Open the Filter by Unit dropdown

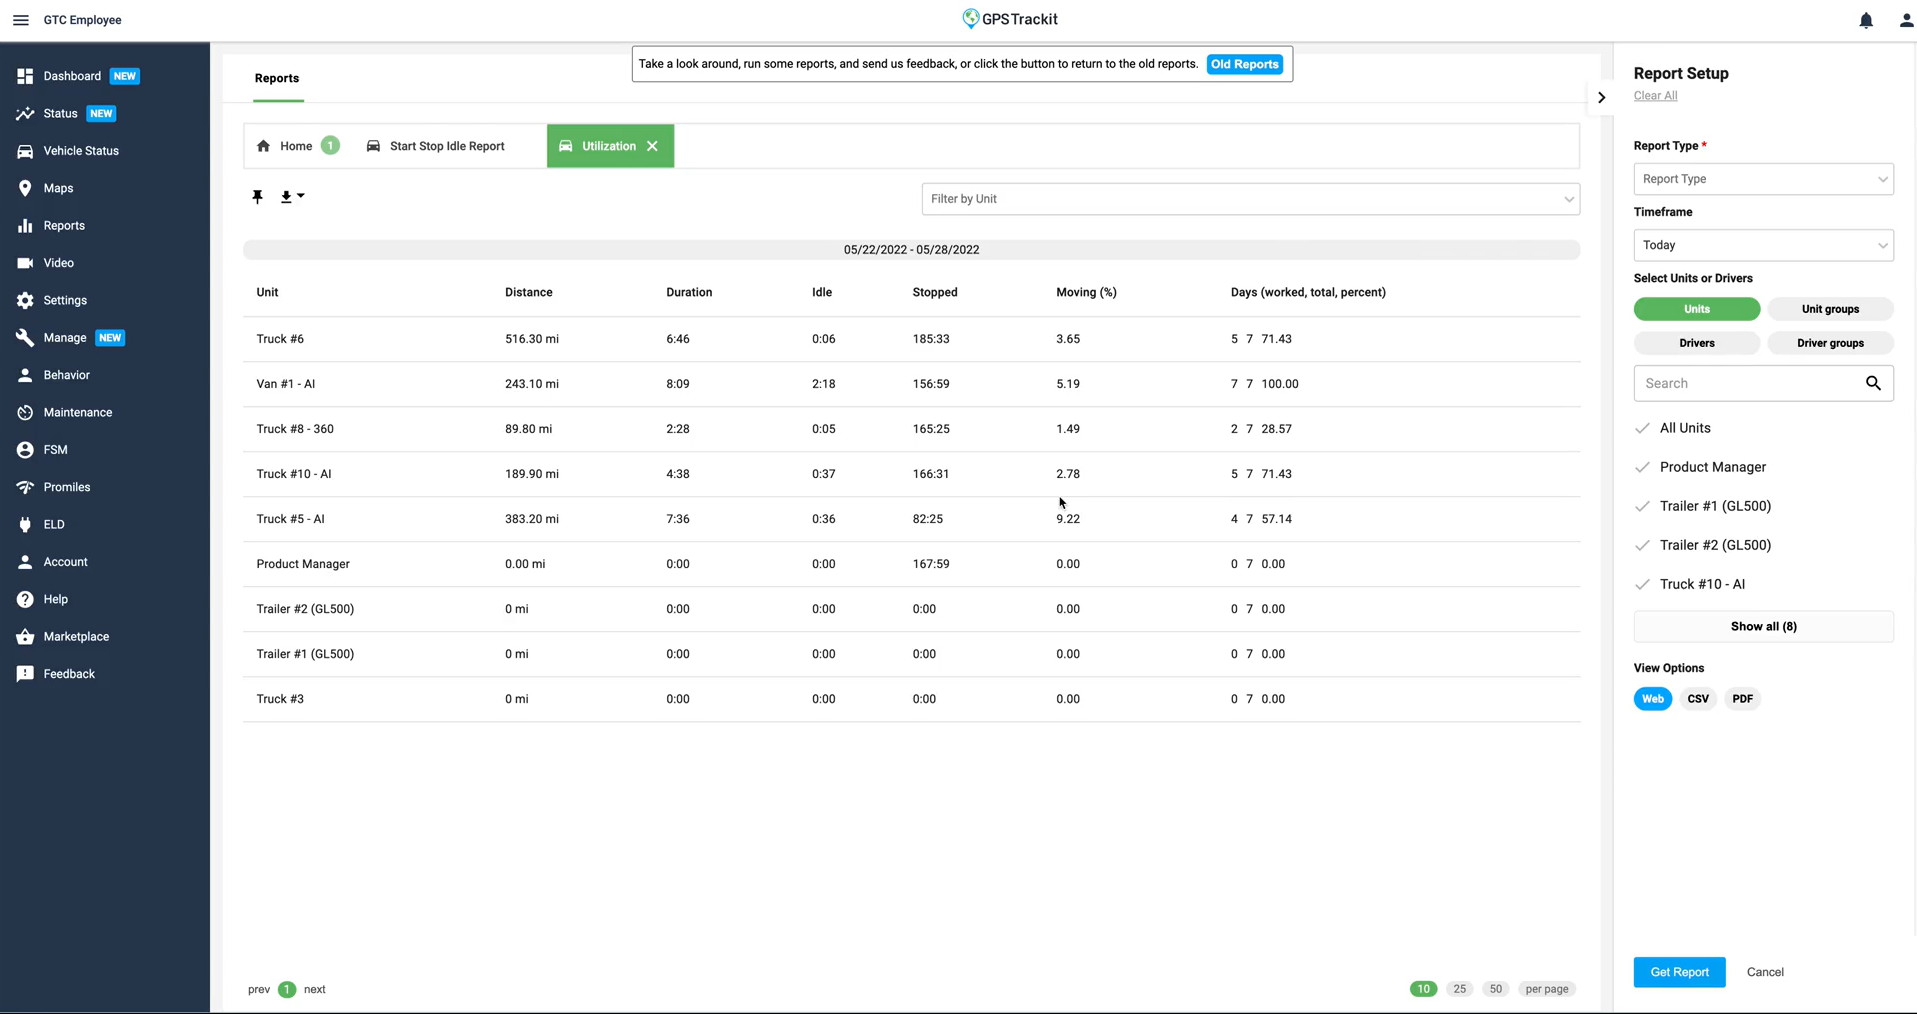[1250, 199]
